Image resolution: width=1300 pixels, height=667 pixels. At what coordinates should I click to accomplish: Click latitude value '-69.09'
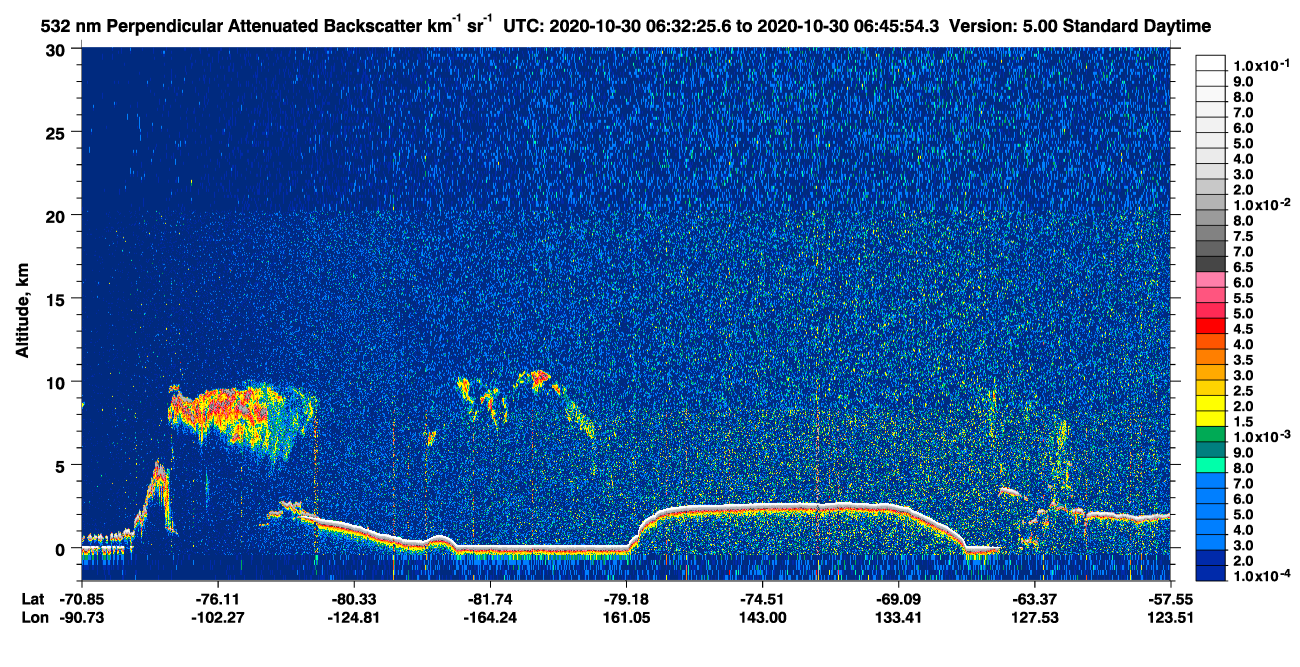[x=898, y=599]
